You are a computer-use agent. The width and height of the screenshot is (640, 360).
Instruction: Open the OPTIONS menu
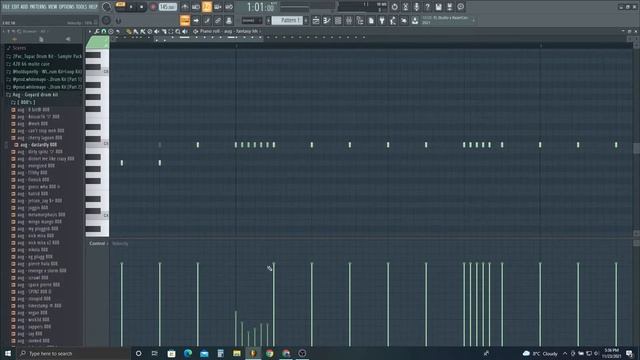67,7
